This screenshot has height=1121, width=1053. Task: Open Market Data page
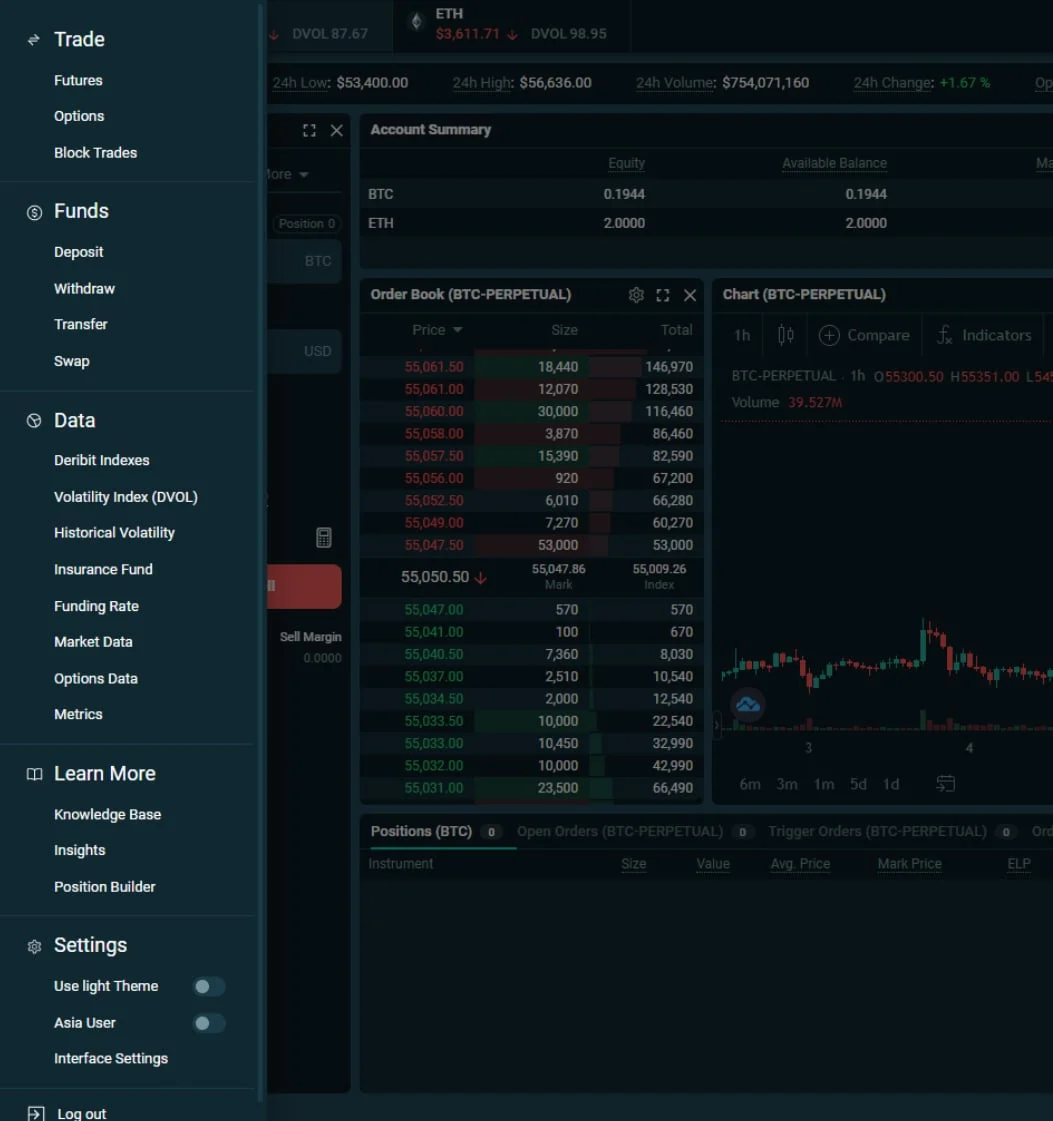click(x=93, y=642)
